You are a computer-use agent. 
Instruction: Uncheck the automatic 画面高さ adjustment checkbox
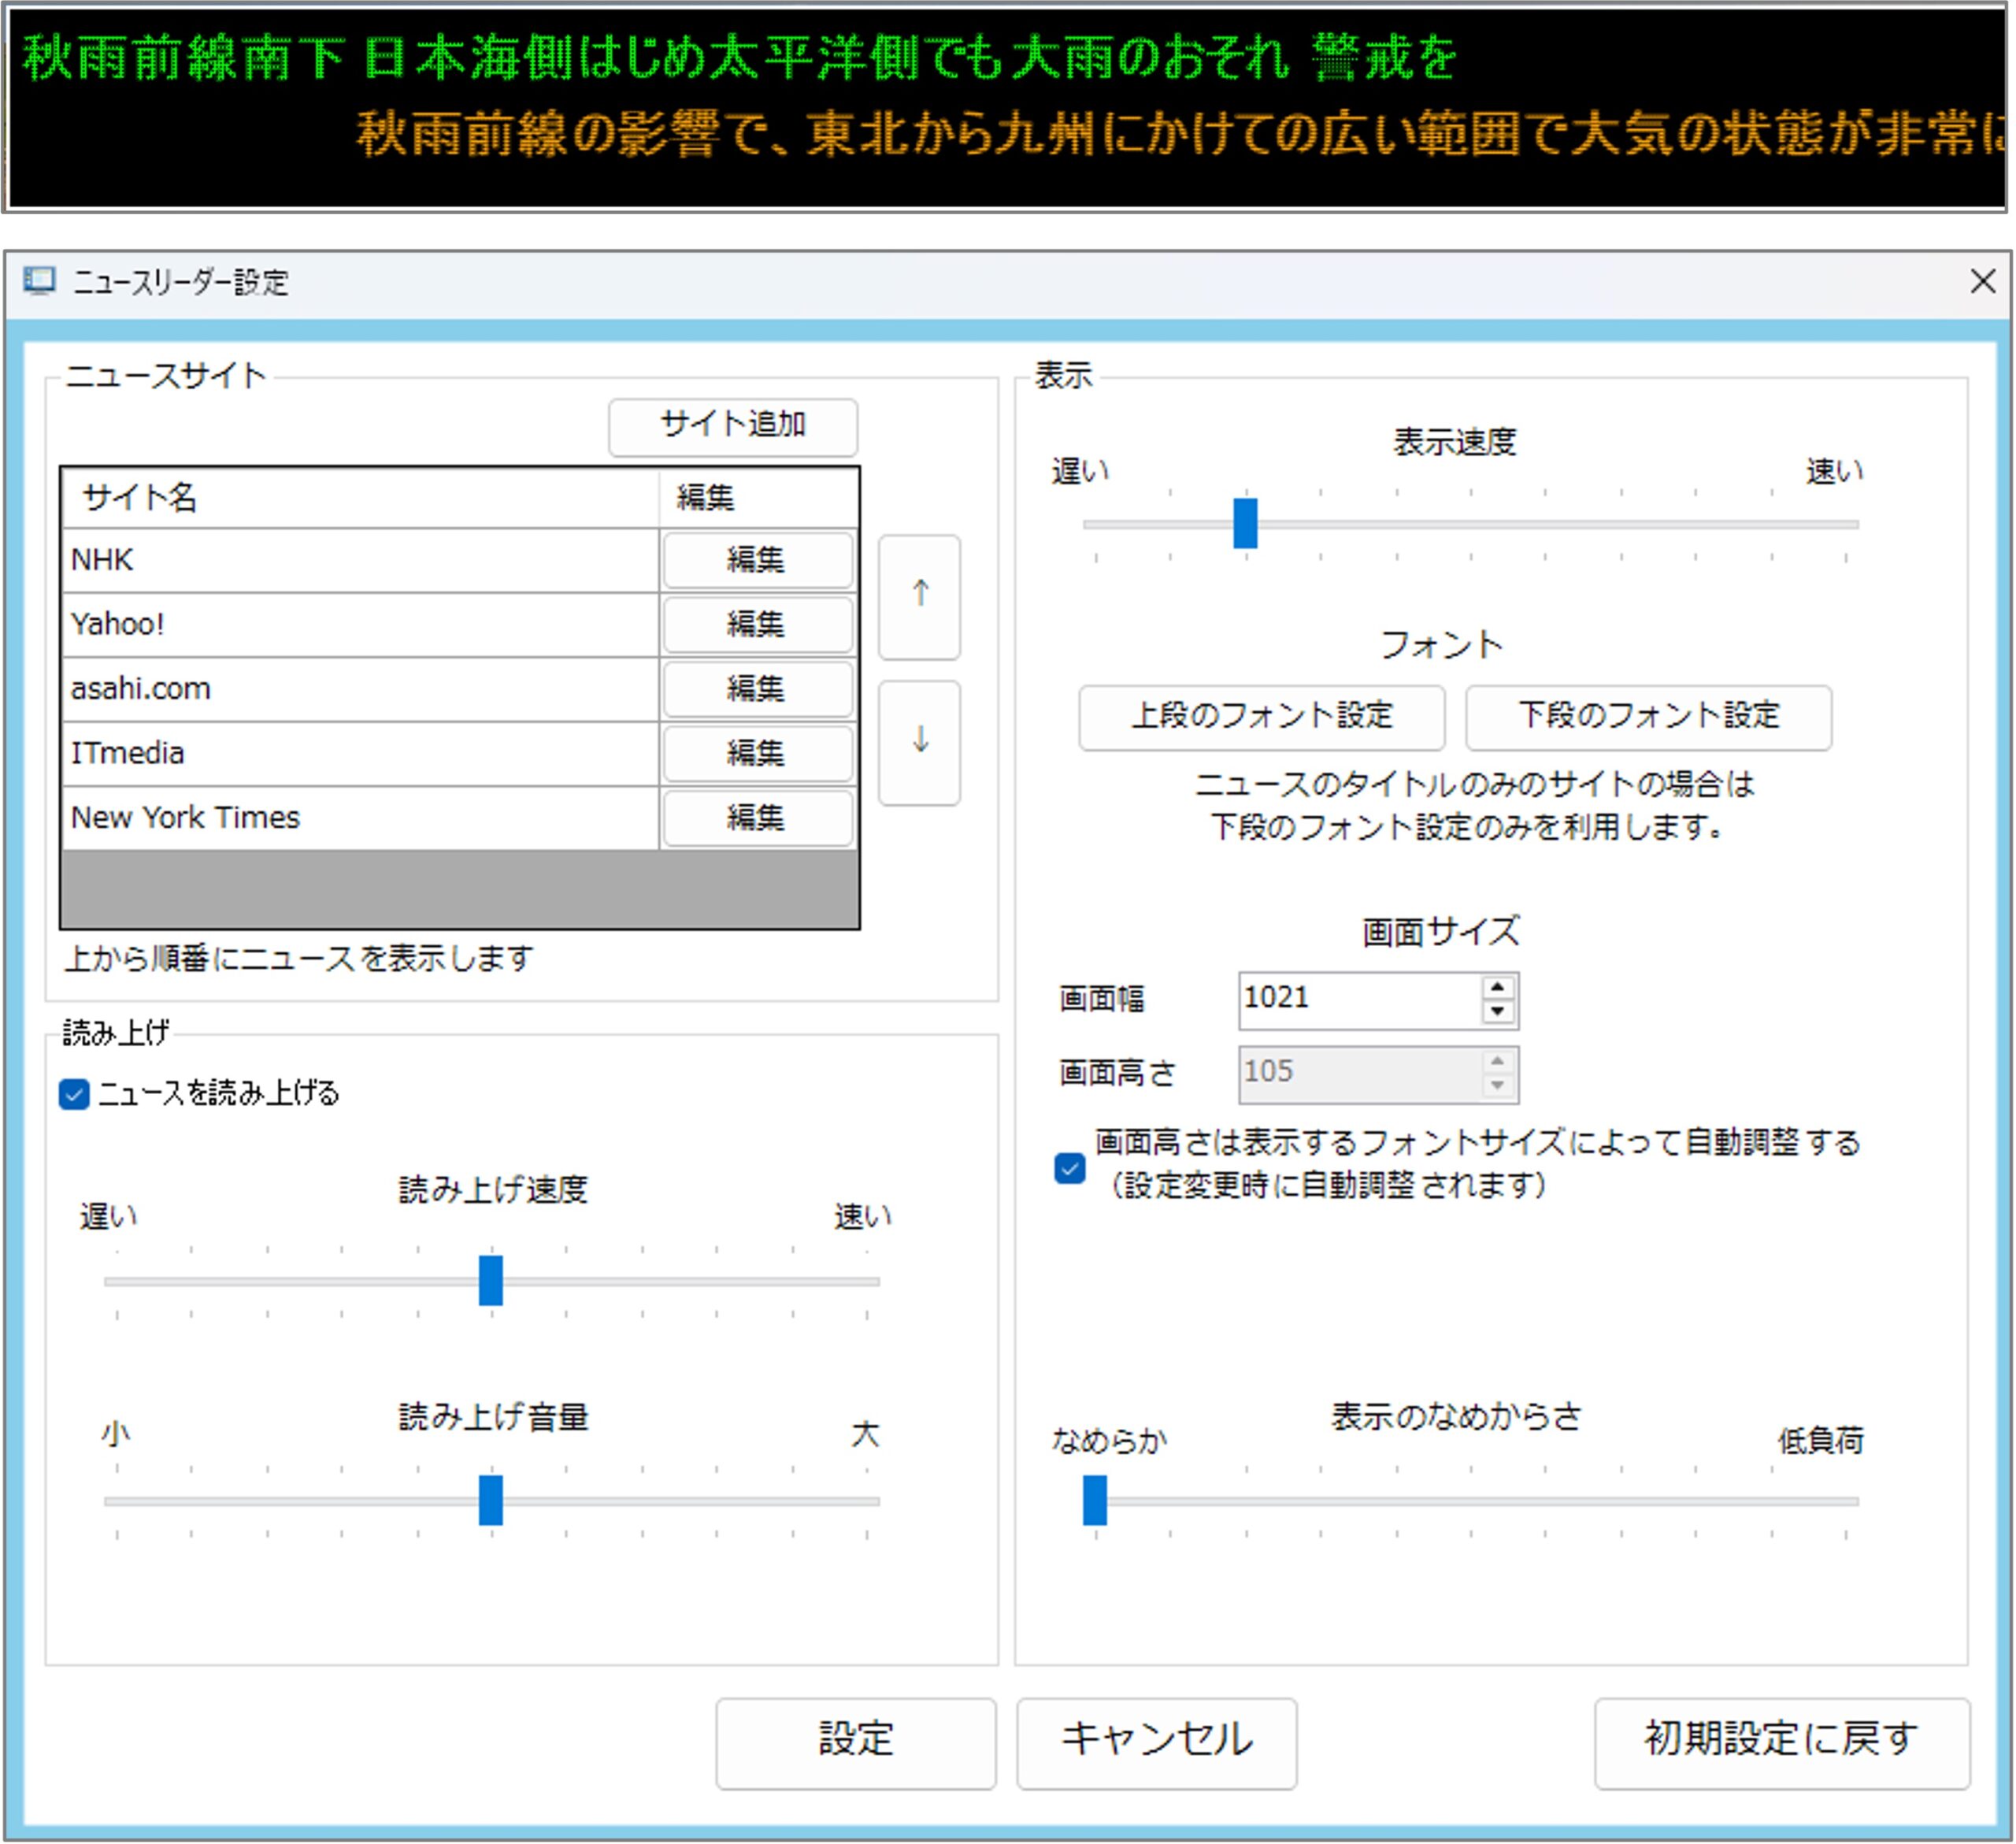1069,1168
